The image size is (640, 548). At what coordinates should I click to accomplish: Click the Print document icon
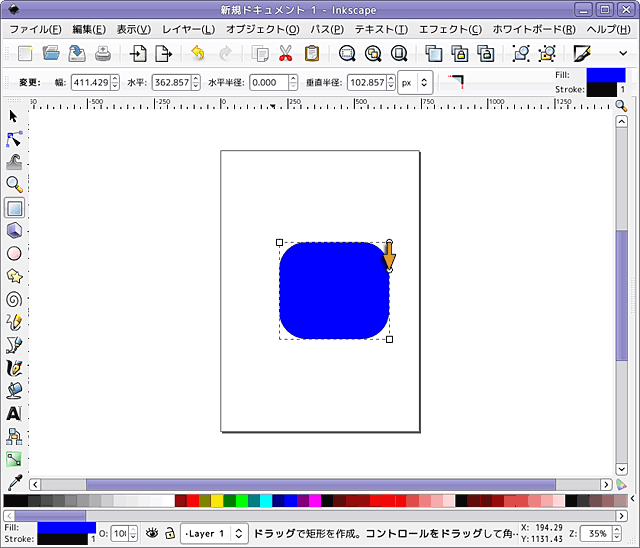point(103,54)
